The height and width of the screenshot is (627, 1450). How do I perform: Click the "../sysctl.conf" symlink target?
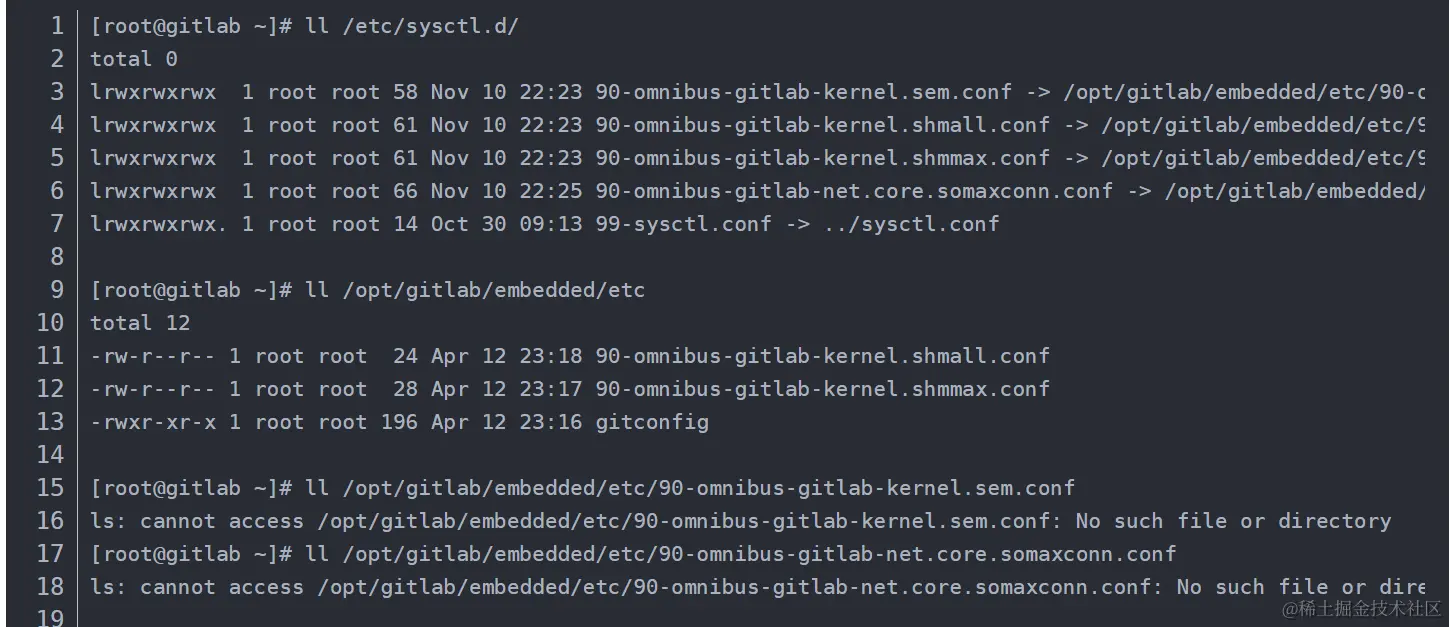(x=911, y=224)
